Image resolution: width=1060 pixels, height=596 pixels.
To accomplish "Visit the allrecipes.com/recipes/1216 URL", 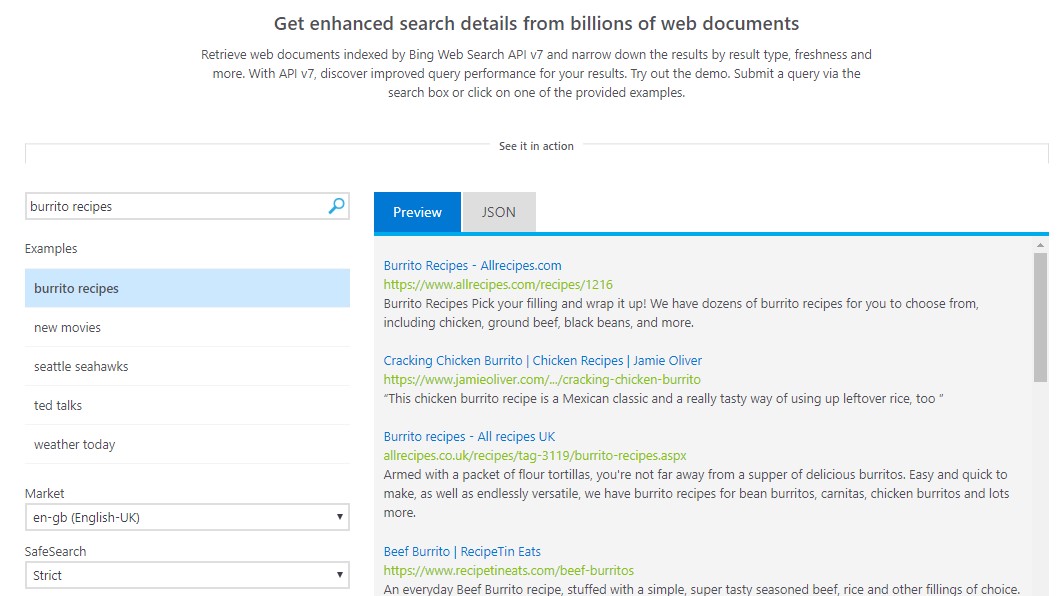I will pyautogui.click(x=498, y=284).
